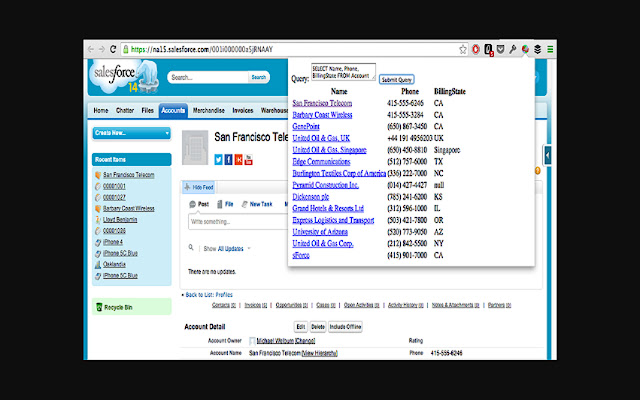Bookmark page with the star icon

[462, 49]
